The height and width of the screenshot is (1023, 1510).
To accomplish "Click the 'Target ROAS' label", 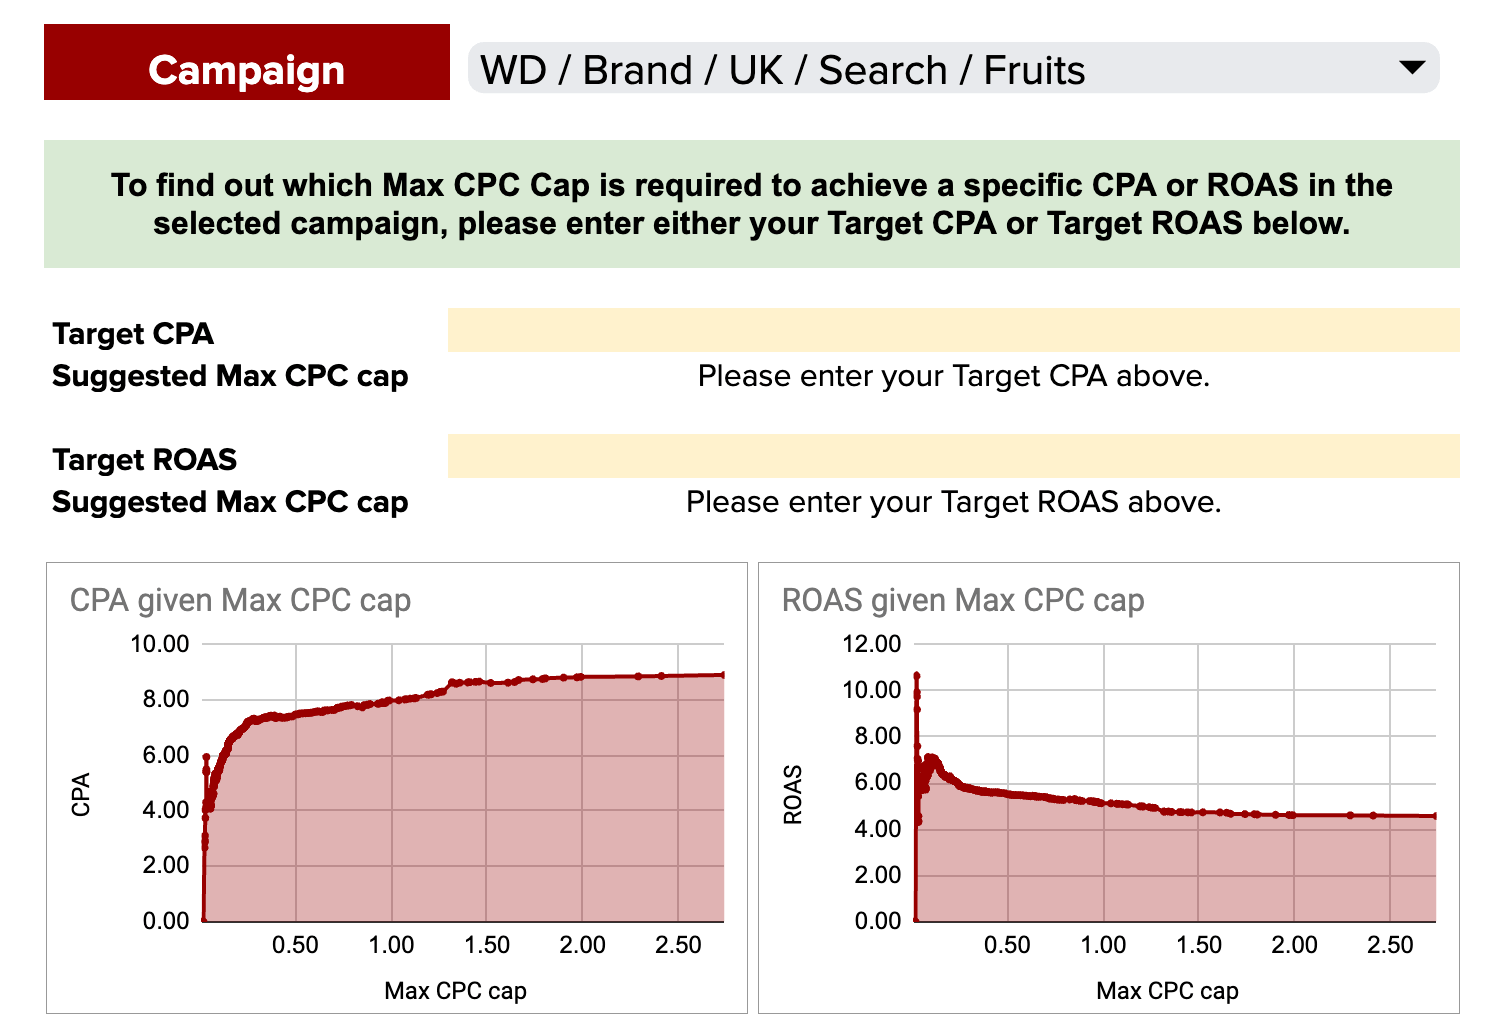I will coord(144,459).
